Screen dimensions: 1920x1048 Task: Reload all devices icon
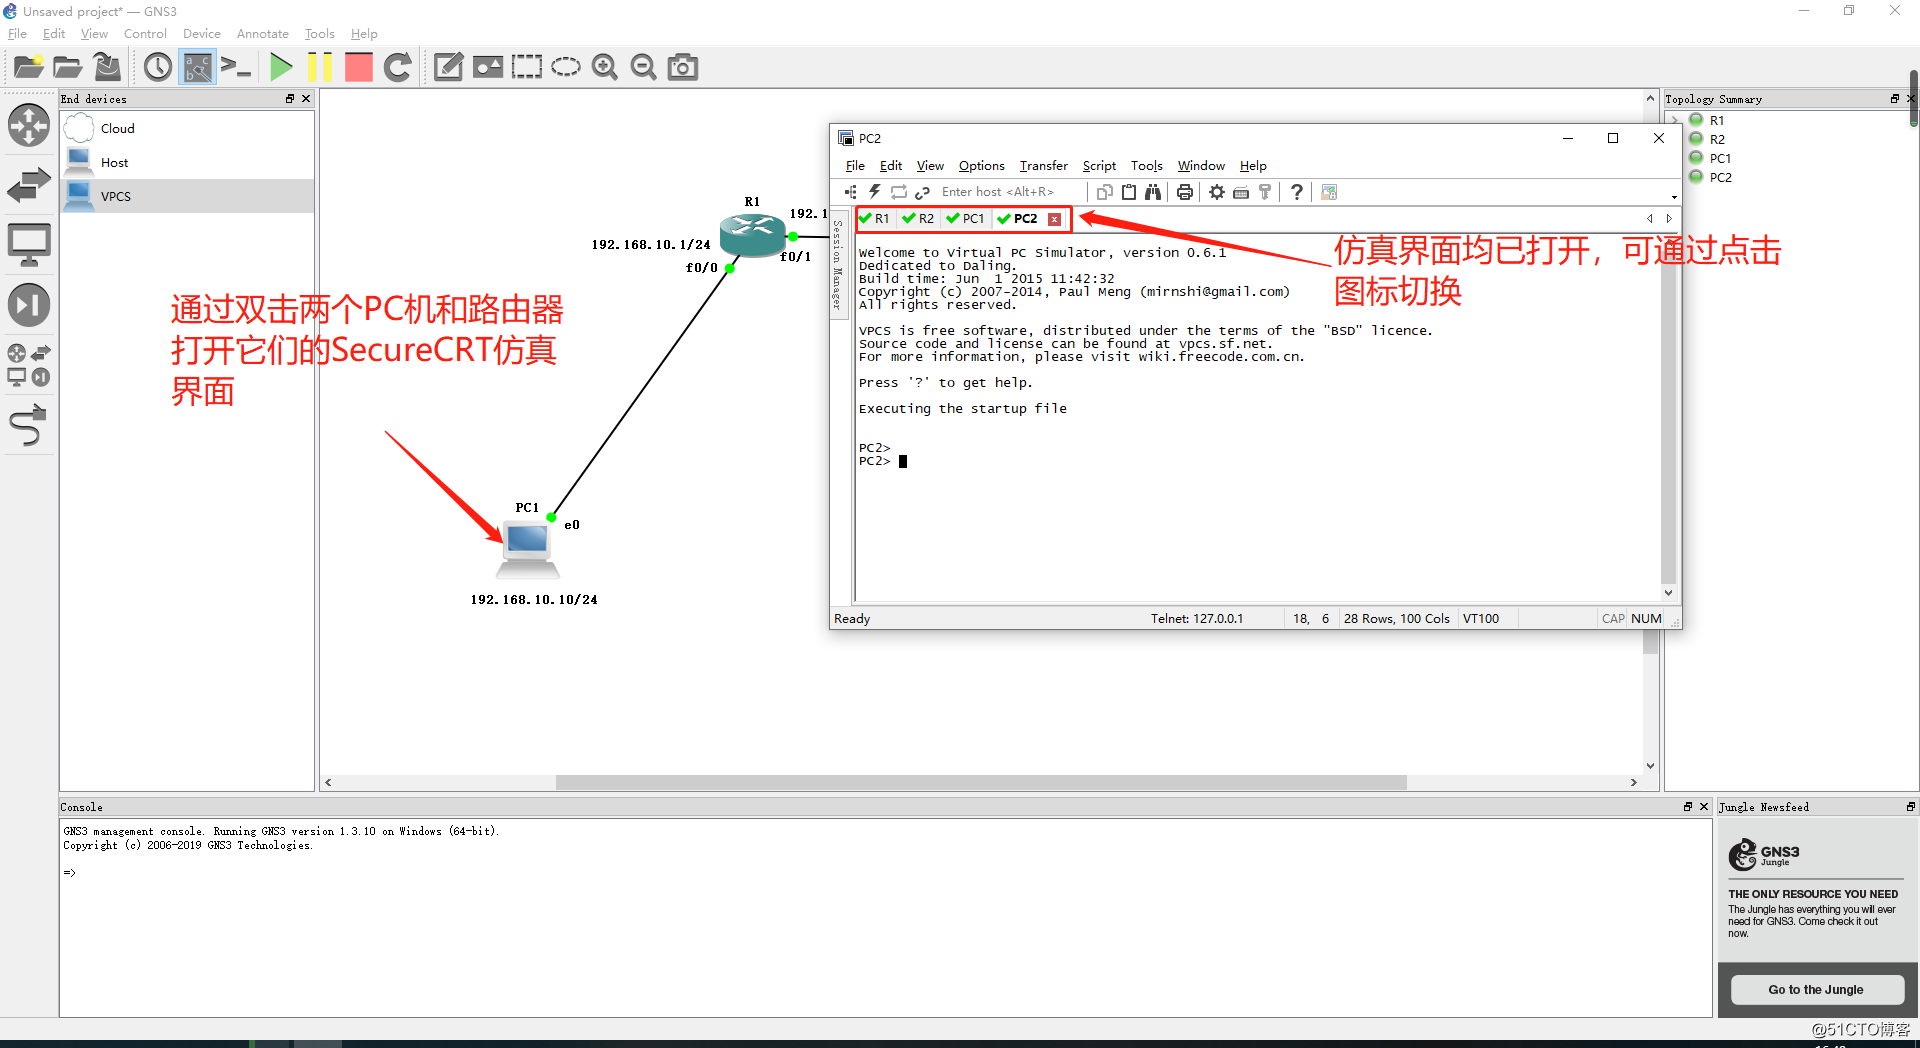[397, 67]
